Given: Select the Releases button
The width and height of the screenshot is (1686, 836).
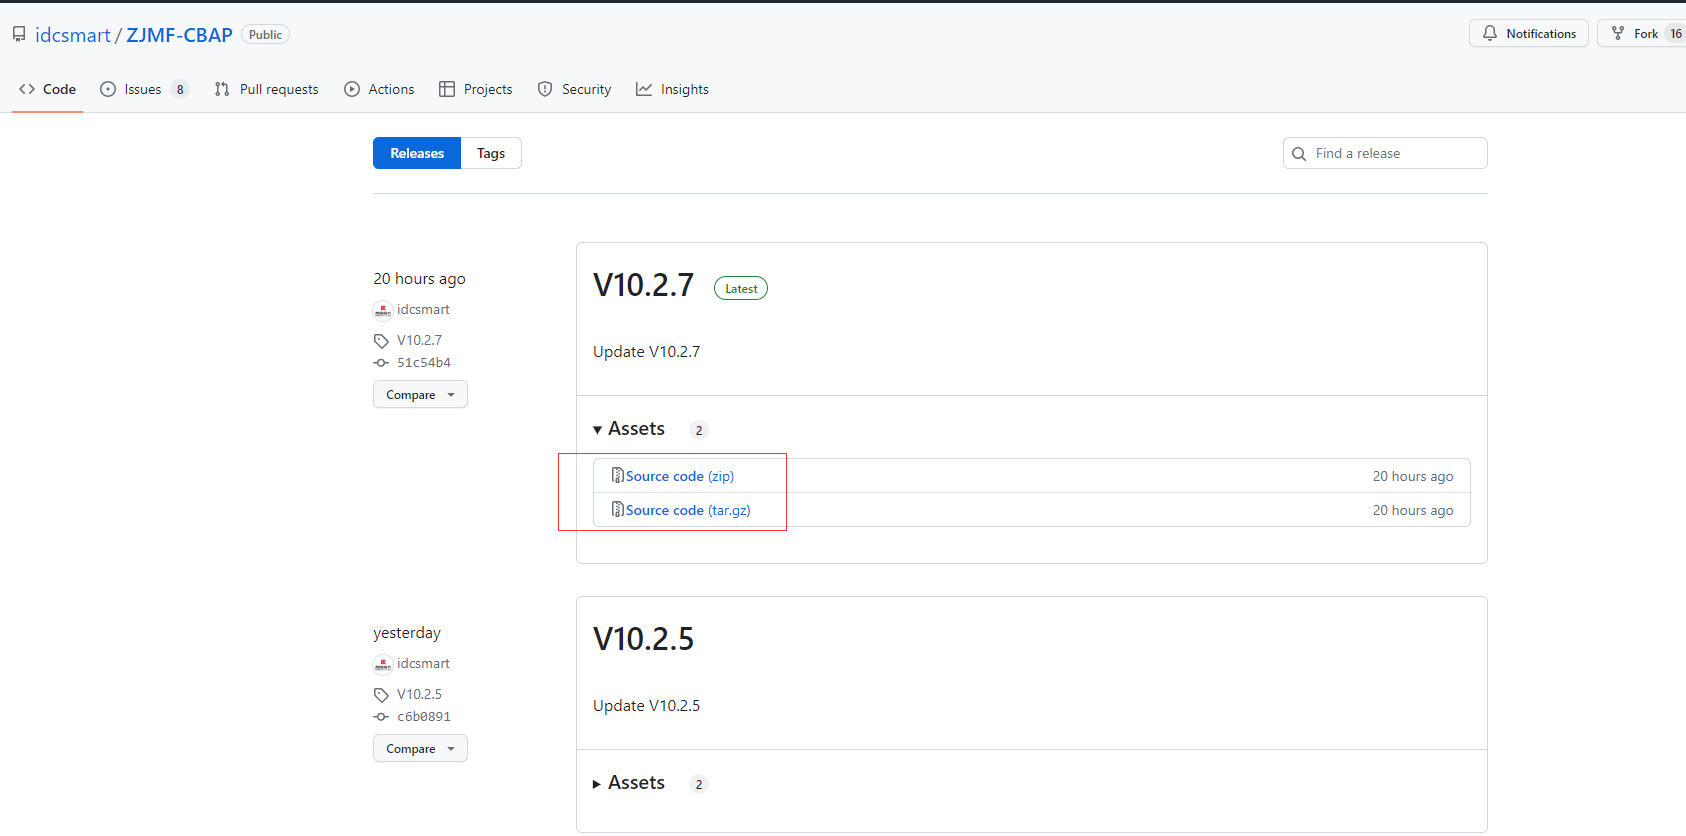Looking at the screenshot, I should (x=417, y=153).
